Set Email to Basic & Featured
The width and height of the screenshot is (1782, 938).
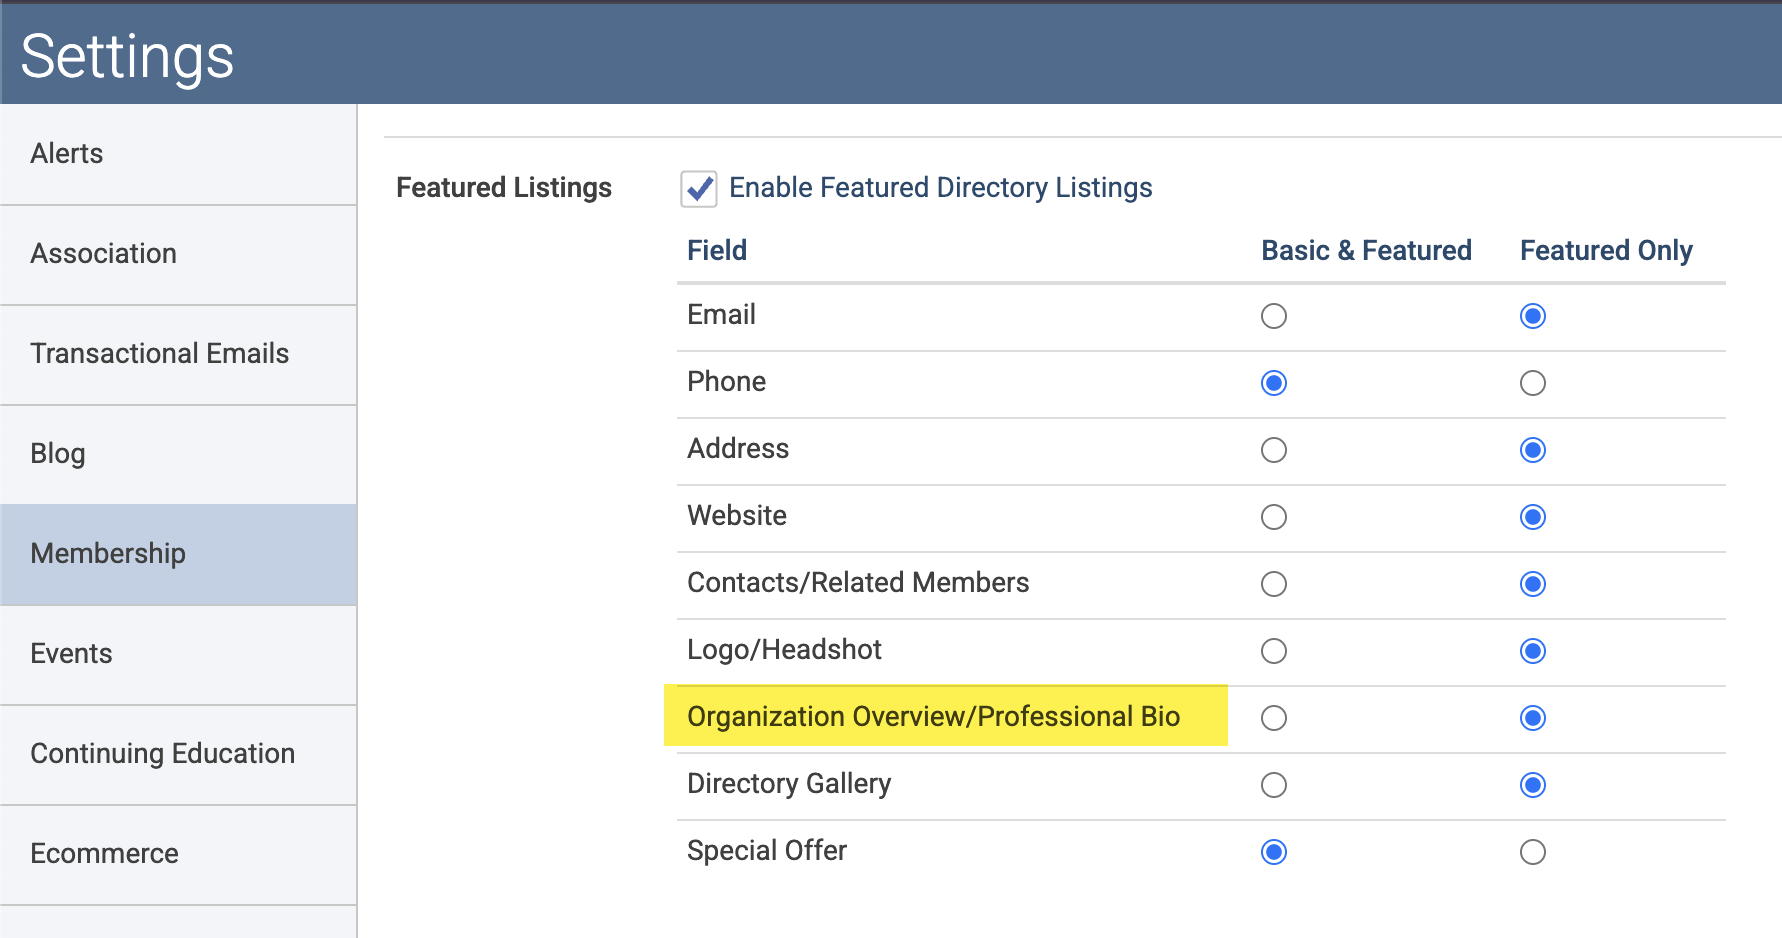(x=1273, y=316)
